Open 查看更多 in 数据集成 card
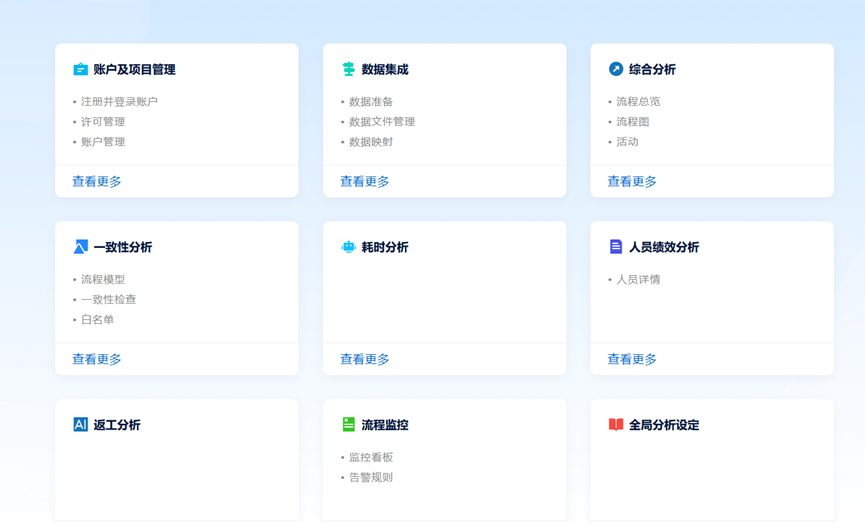865x523 pixels. point(365,182)
